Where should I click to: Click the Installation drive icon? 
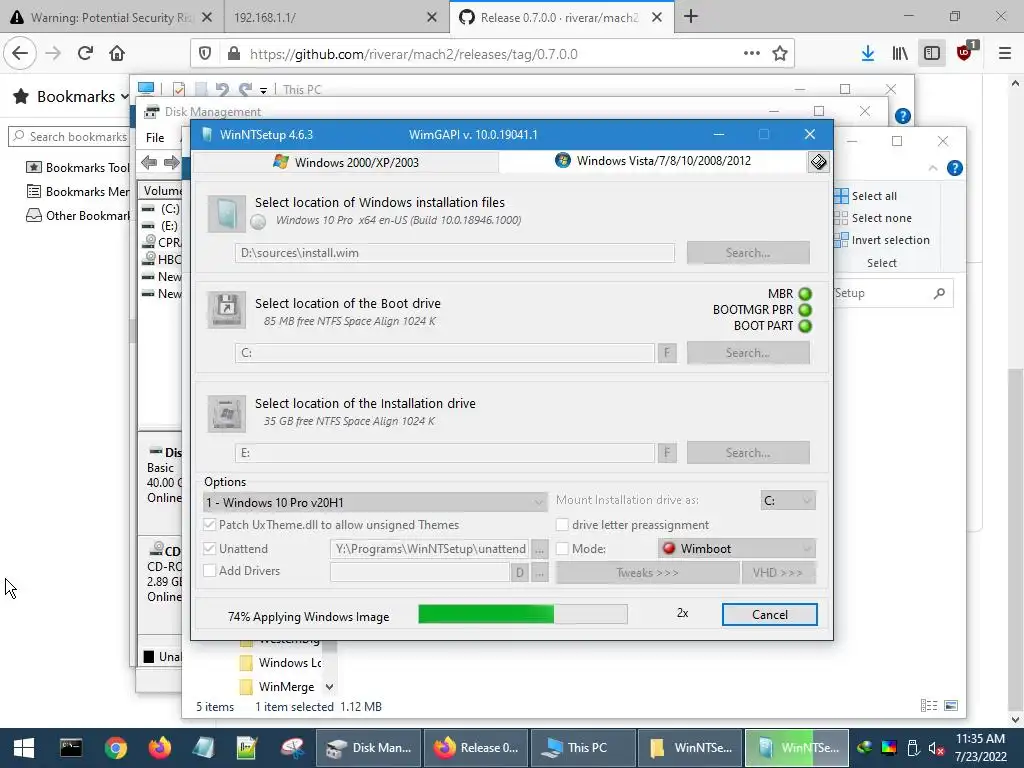pyautogui.click(x=227, y=413)
